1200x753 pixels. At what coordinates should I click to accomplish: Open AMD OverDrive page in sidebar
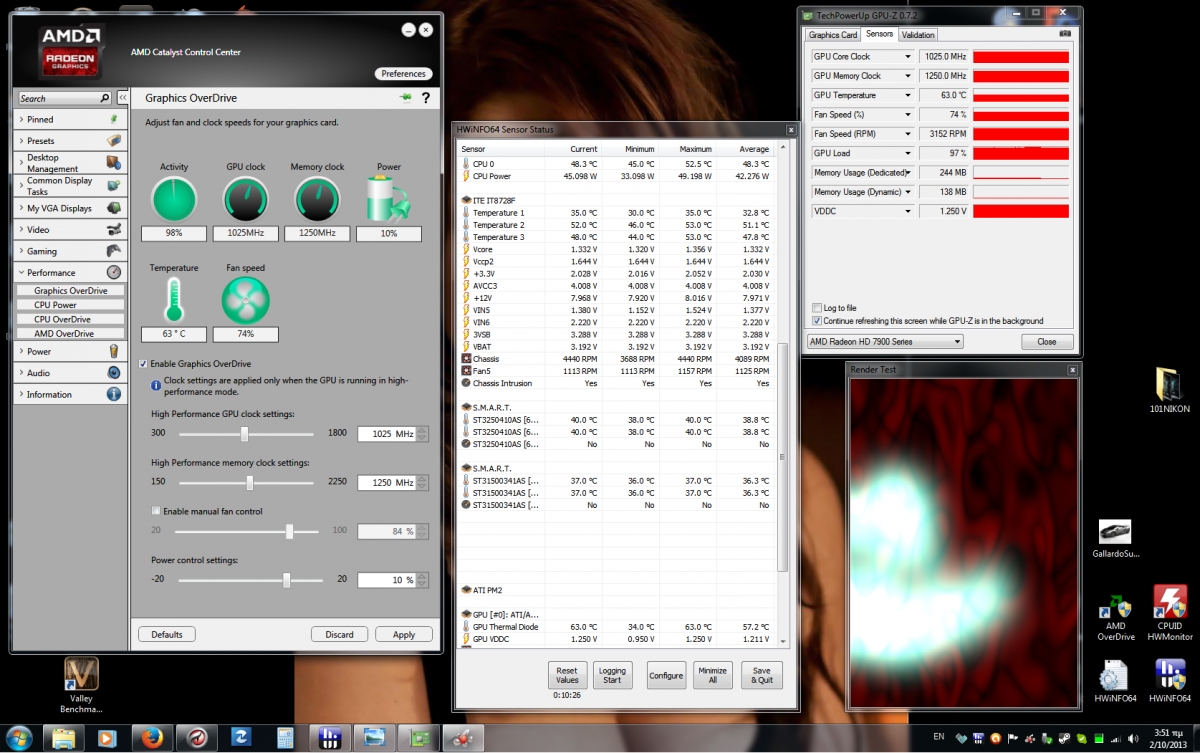70,333
